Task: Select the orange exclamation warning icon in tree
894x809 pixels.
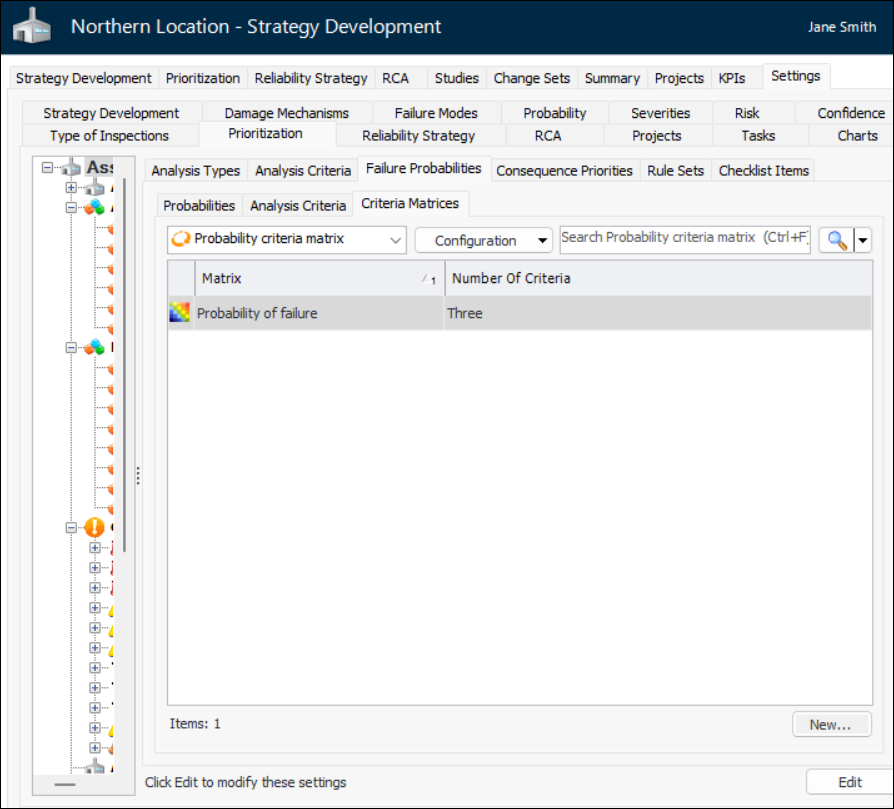Action: pos(94,527)
